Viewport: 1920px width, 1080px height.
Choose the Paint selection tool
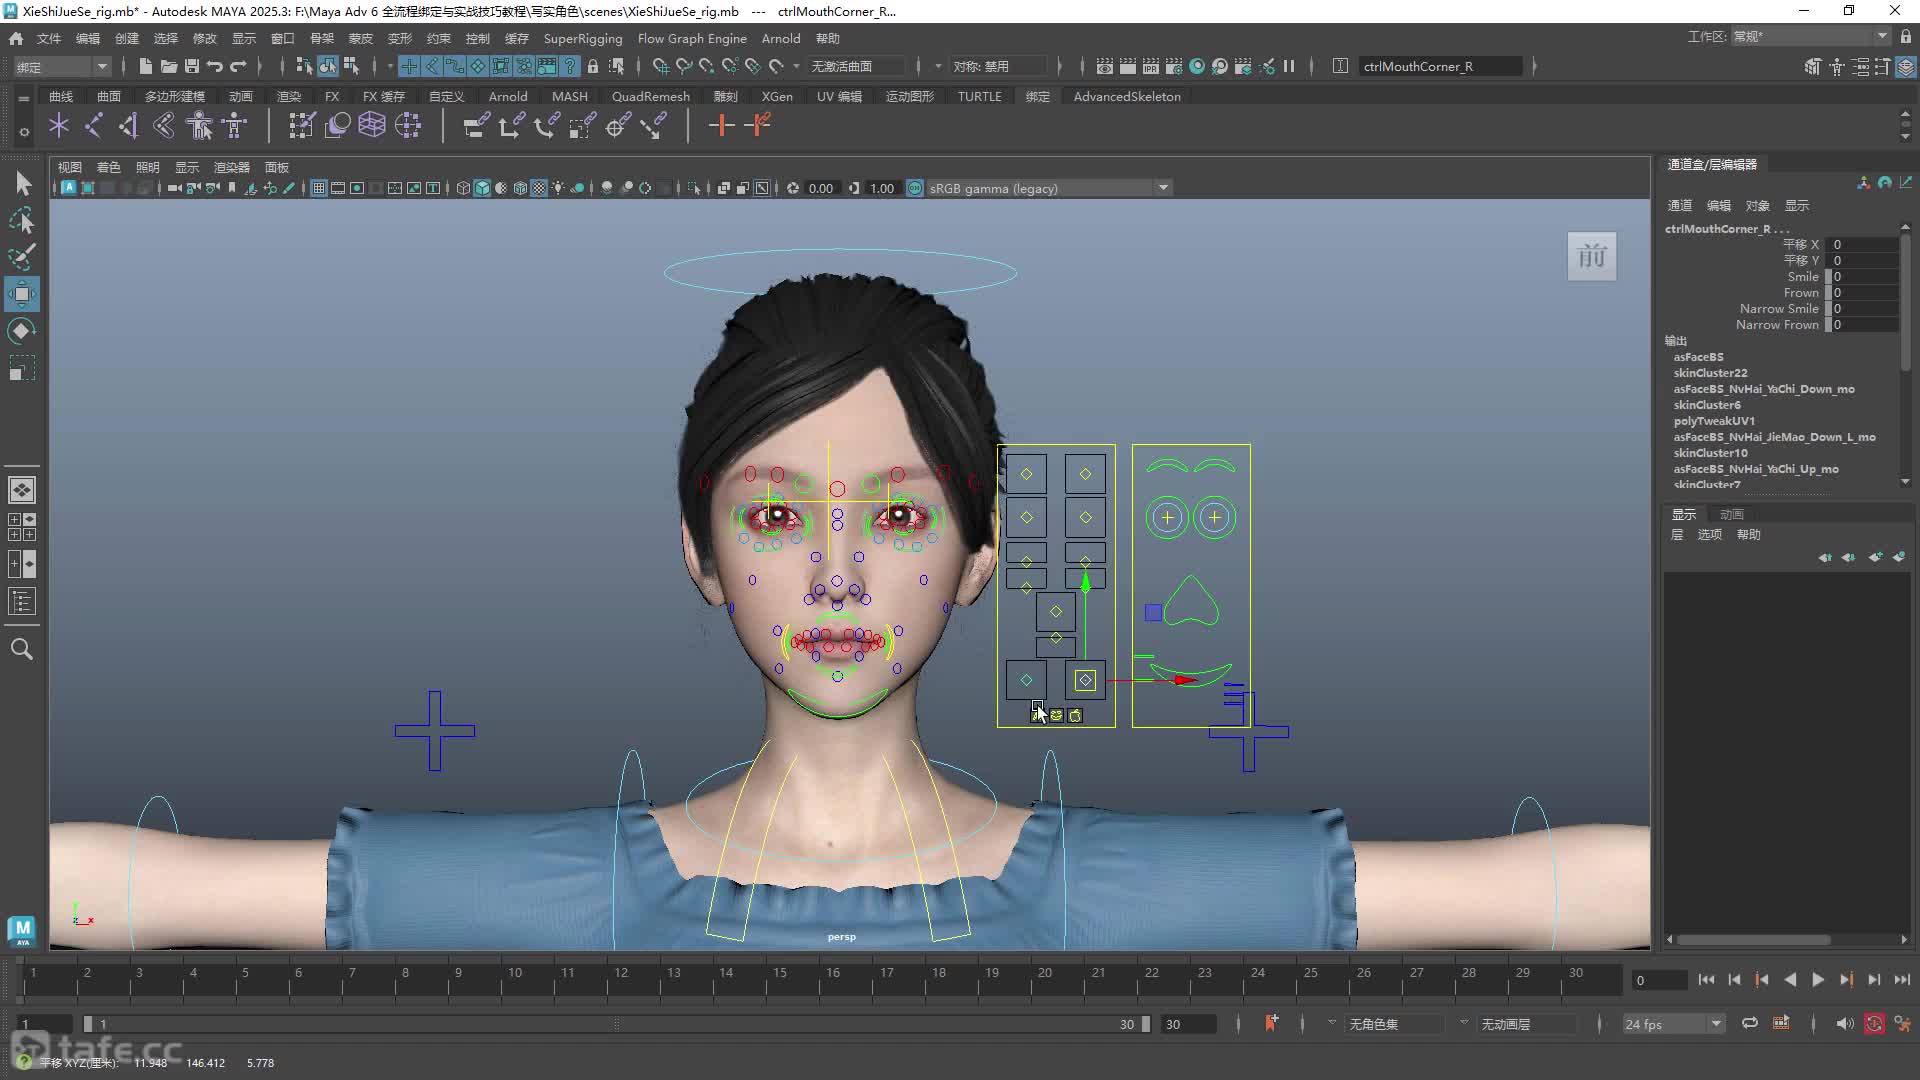22,257
